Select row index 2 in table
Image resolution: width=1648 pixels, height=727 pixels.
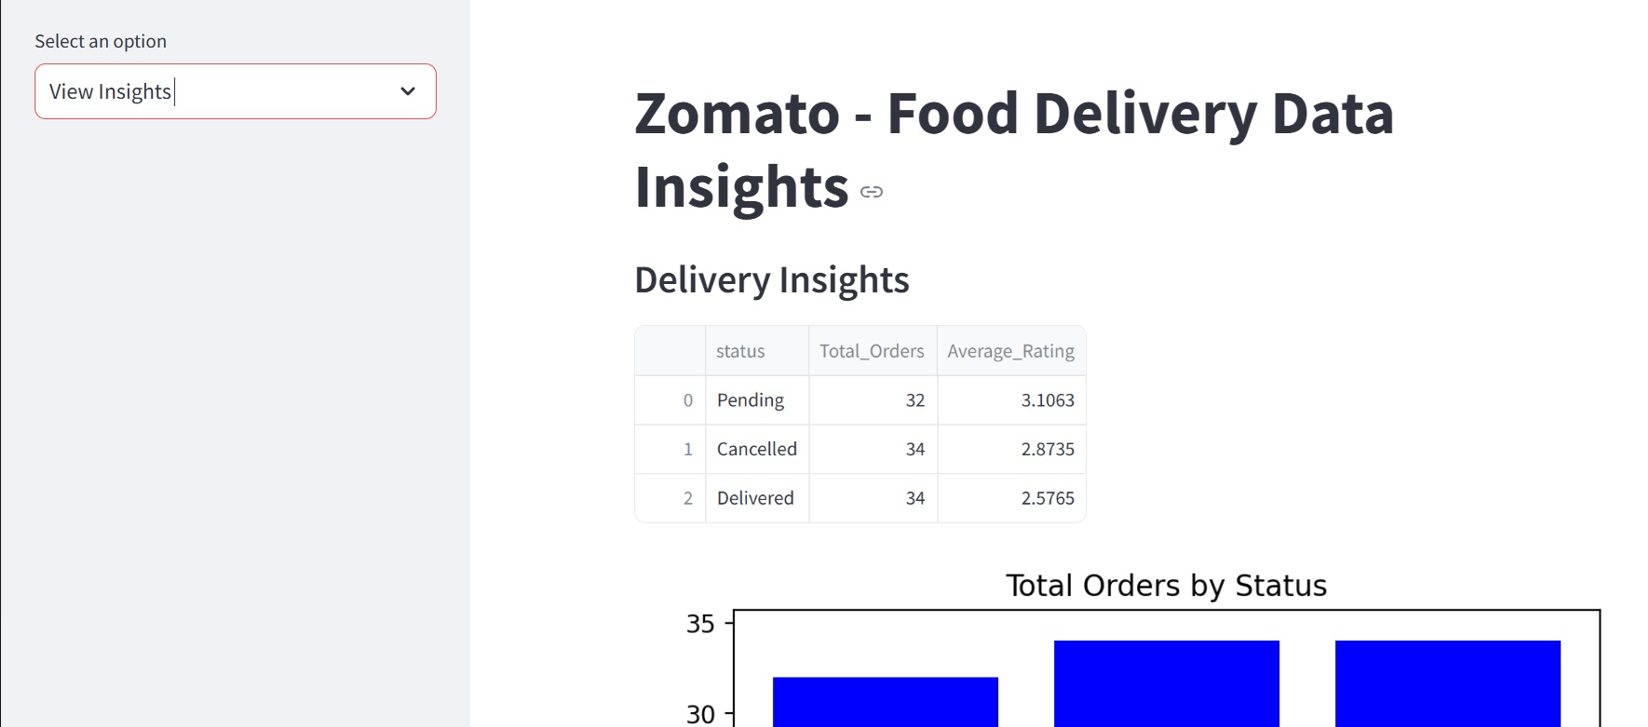coord(687,498)
